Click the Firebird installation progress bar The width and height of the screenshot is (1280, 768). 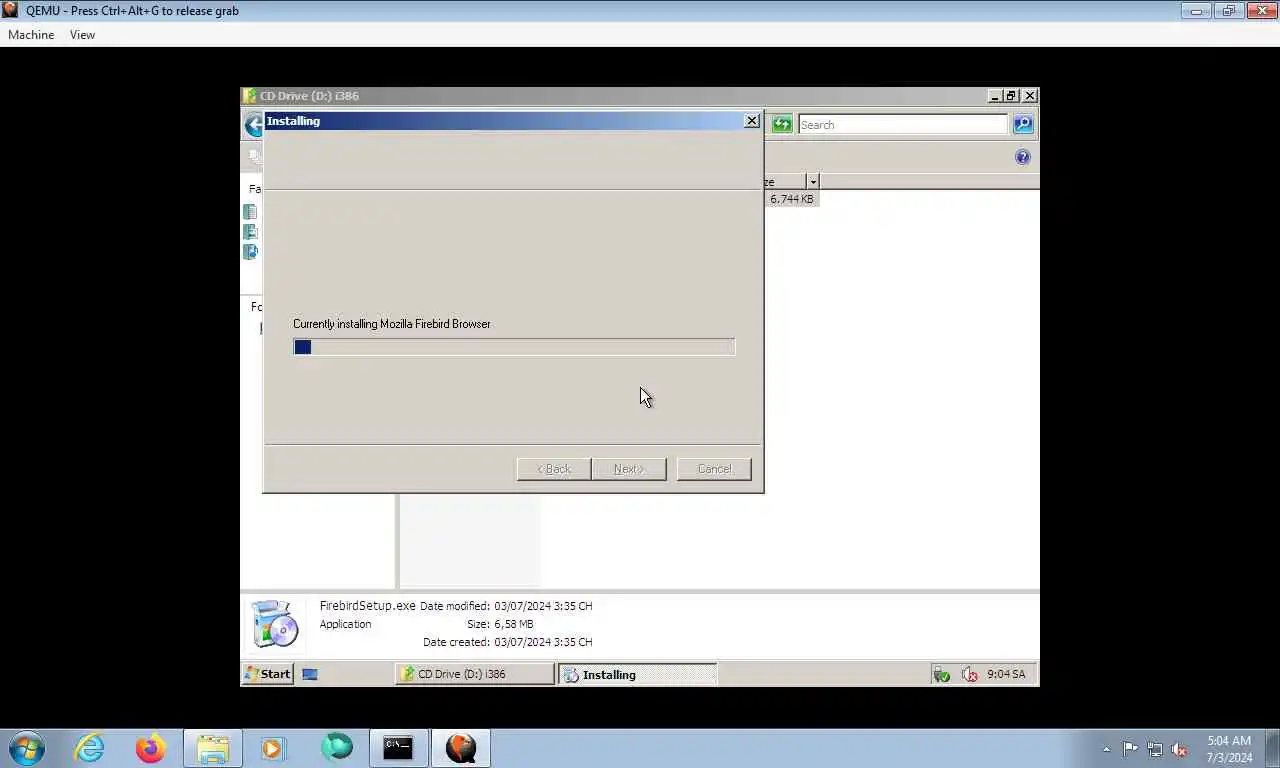pos(514,347)
